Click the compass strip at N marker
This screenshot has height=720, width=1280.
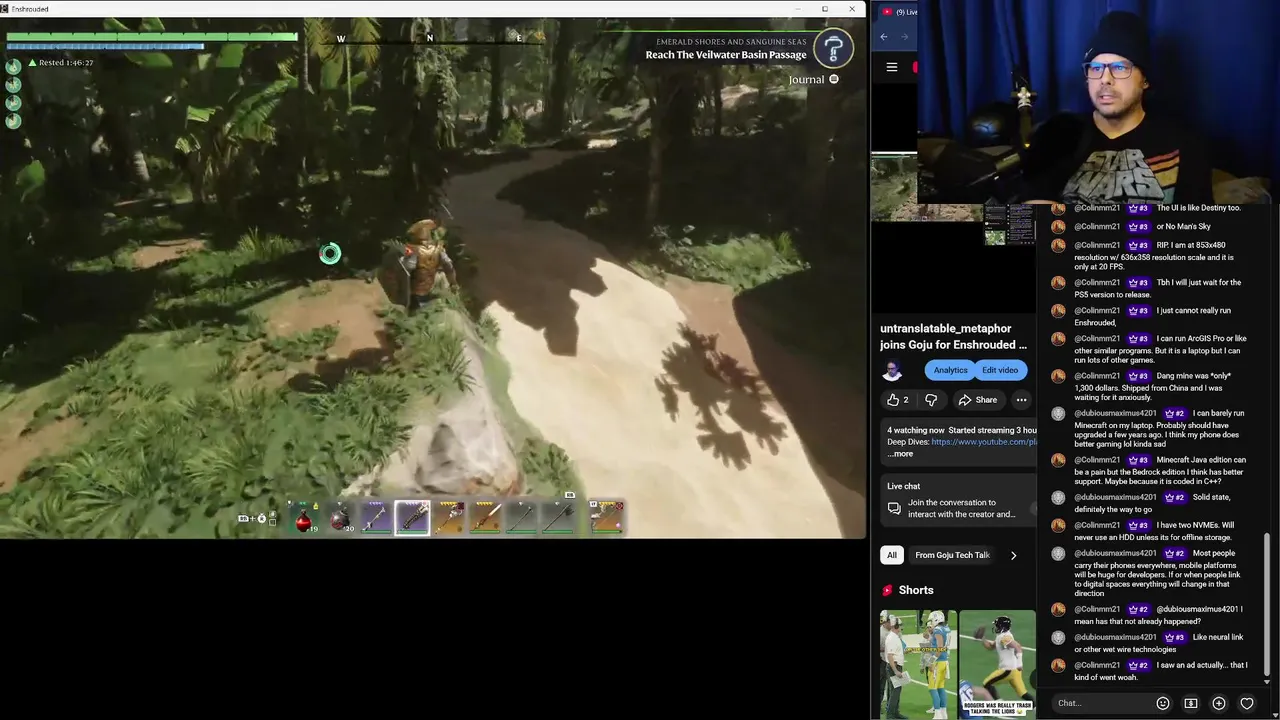430,38
